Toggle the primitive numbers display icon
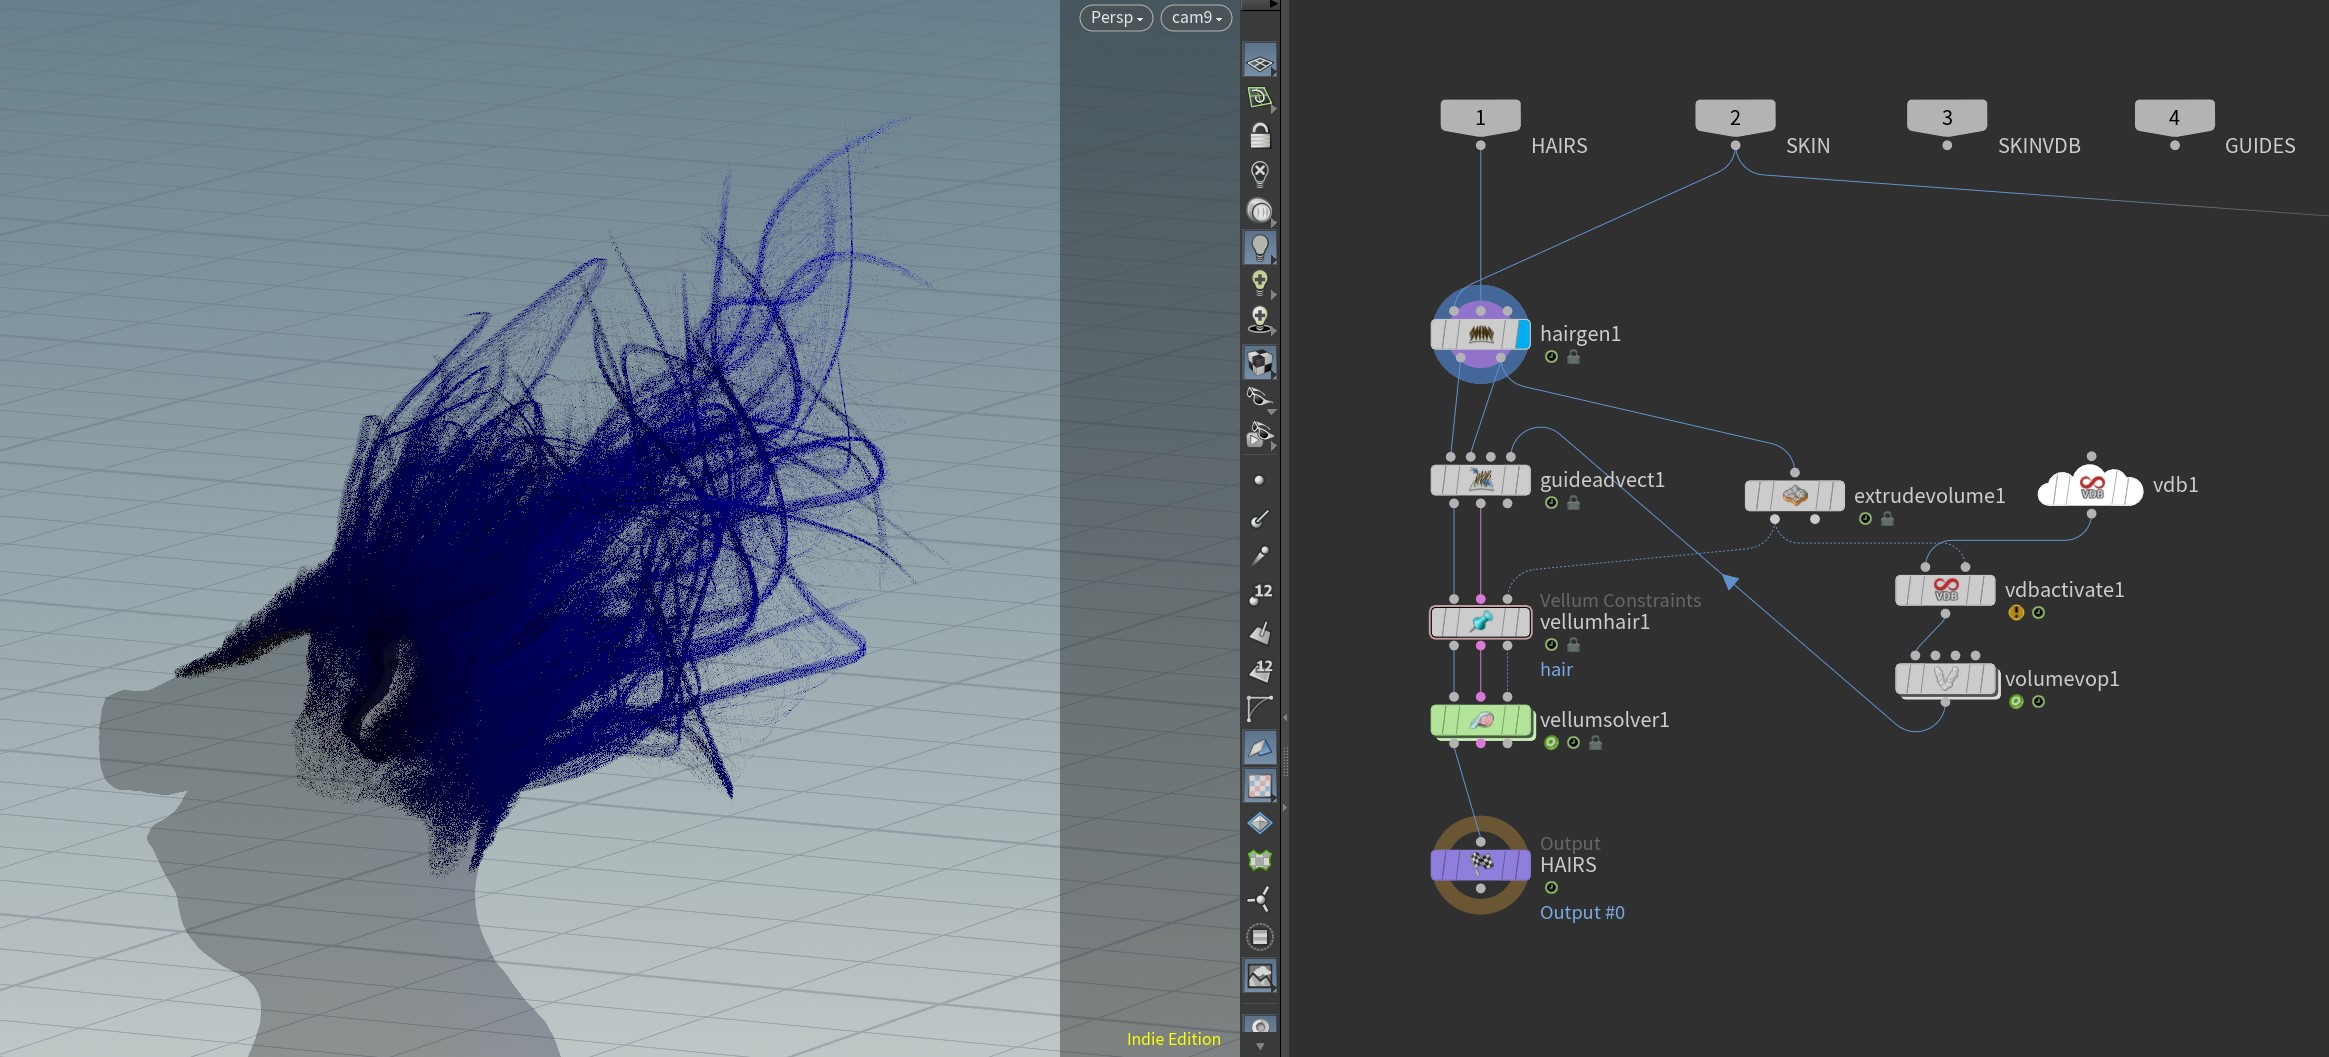The height and width of the screenshot is (1057, 2329). 1260,669
